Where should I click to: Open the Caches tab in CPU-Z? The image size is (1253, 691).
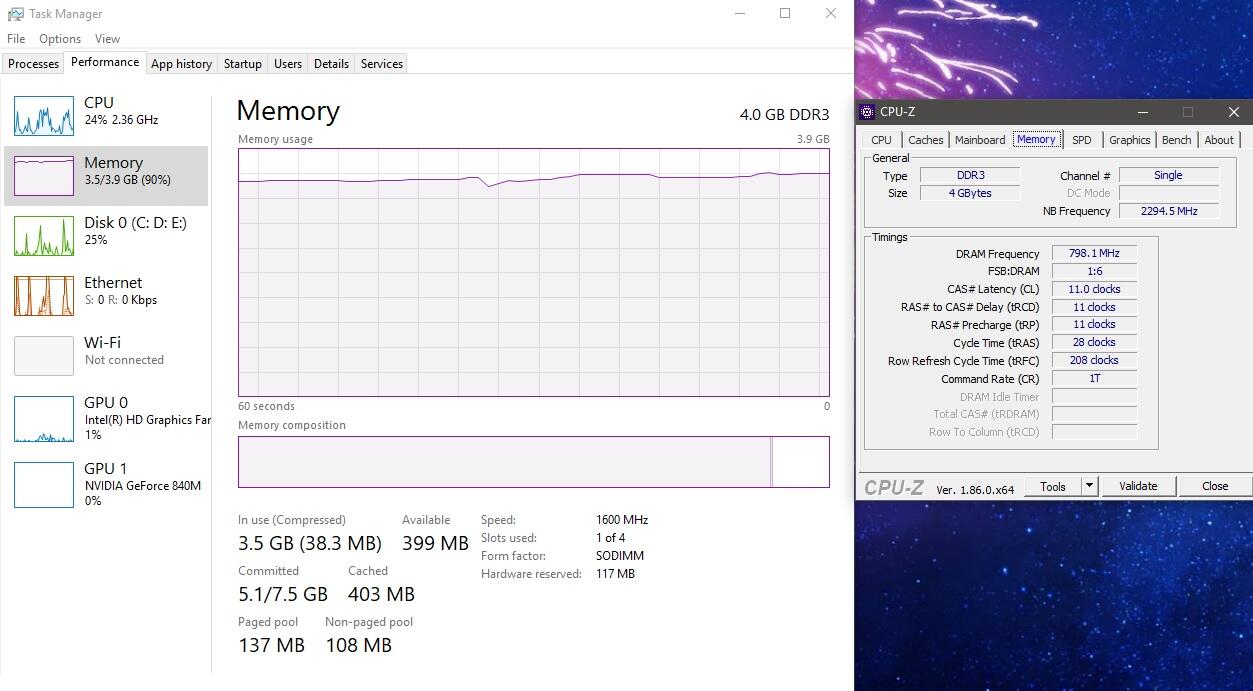(x=925, y=140)
